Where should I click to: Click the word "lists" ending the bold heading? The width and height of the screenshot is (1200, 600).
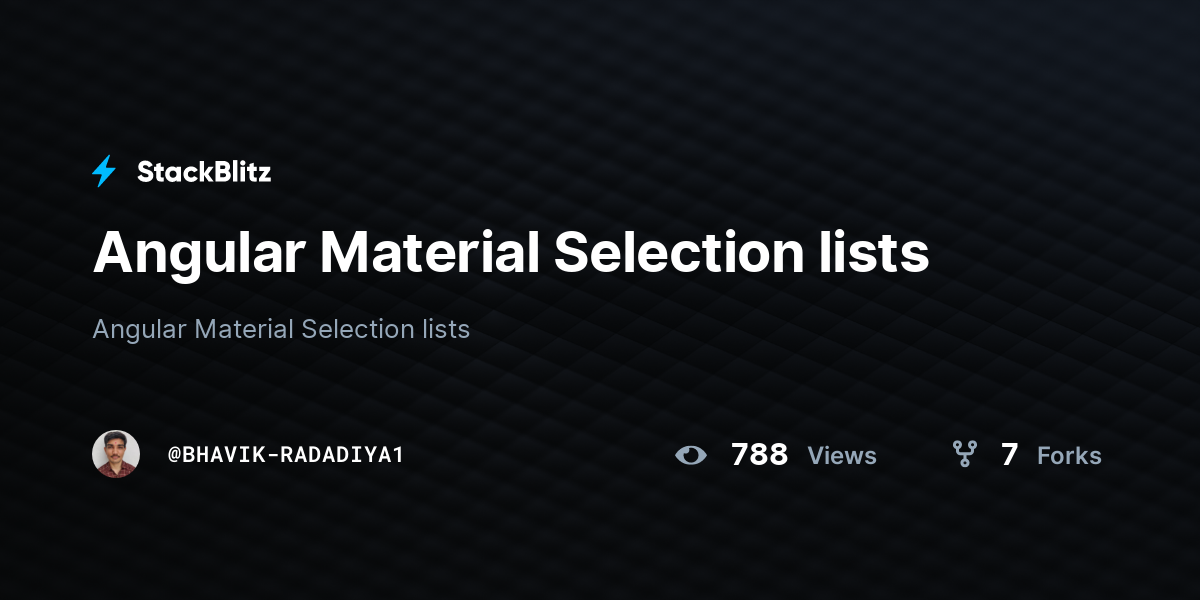click(x=868, y=253)
